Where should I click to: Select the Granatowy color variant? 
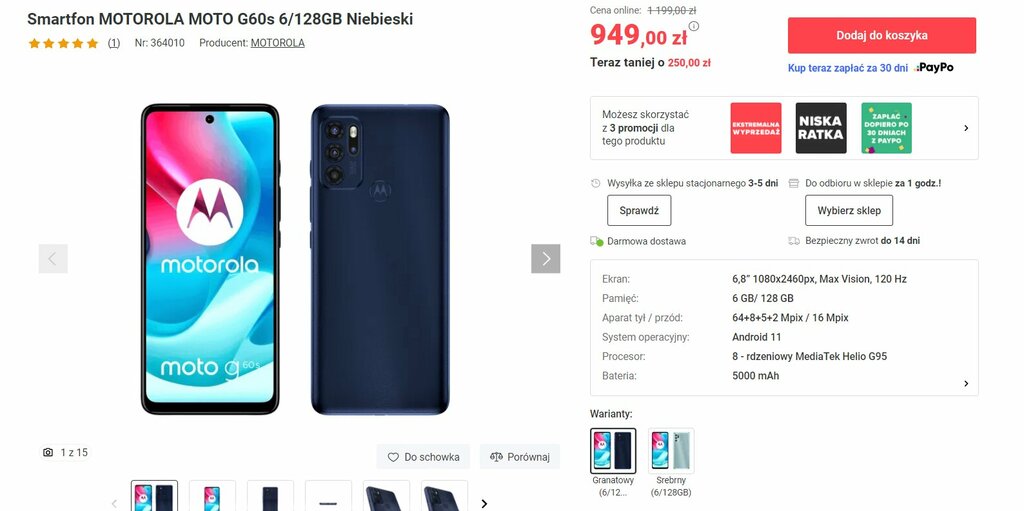[x=613, y=451]
